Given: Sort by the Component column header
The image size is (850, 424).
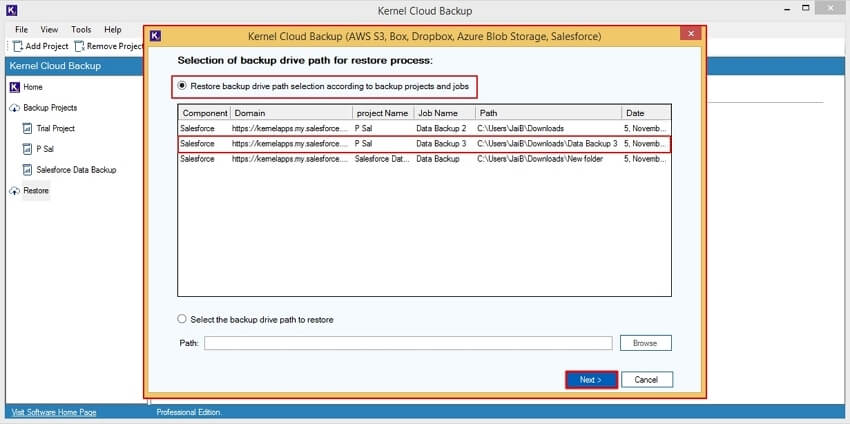Looking at the screenshot, I should 204,113.
